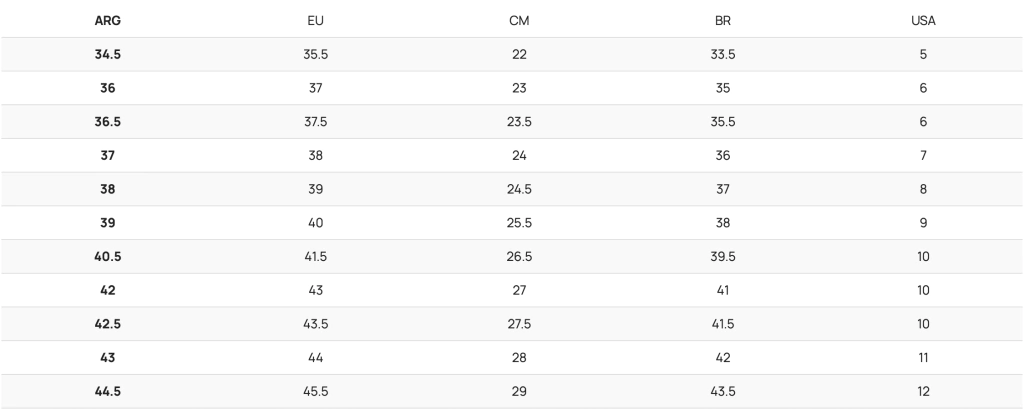1024x409 pixels.
Task: Select the BR 38 cell
Action: 722,223
